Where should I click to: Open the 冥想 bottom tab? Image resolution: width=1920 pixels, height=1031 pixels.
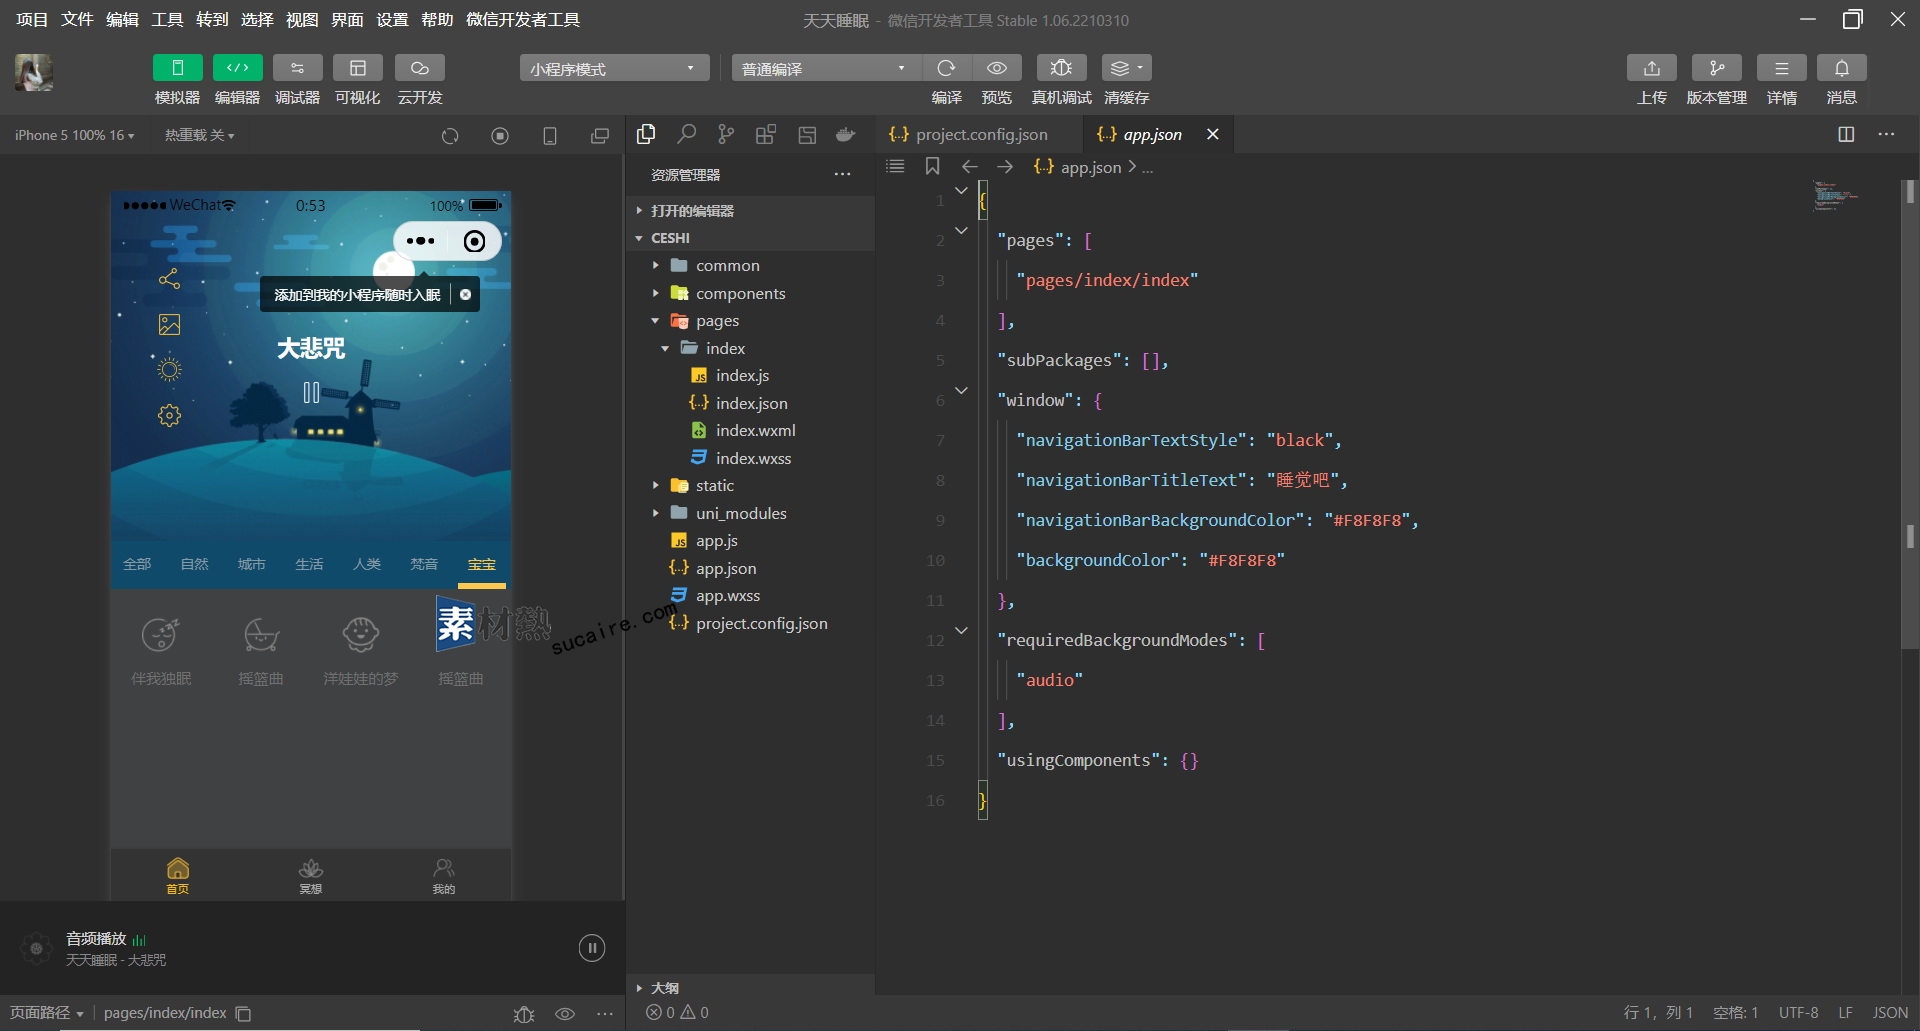pos(311,875)
